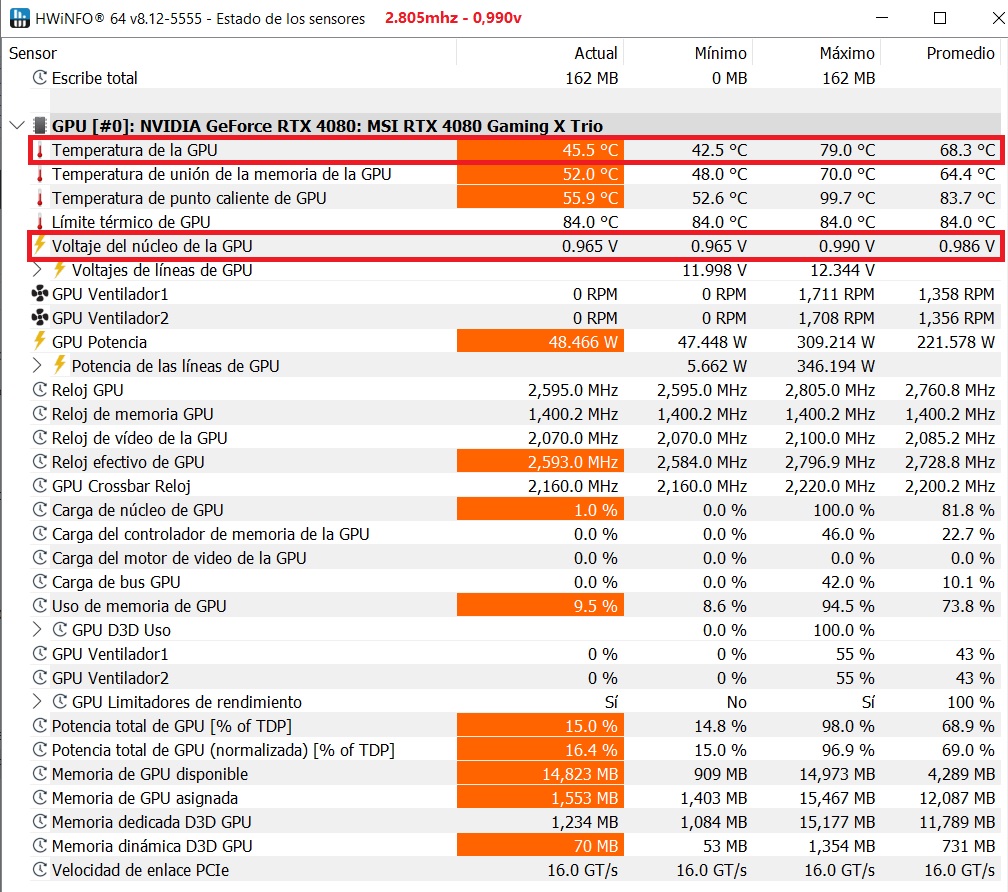Image resolution: width=1008 pixels, height=892 pixels.
Task: Click clock icon beside Memoria de GPU disponible
Action: pos(40,774)
